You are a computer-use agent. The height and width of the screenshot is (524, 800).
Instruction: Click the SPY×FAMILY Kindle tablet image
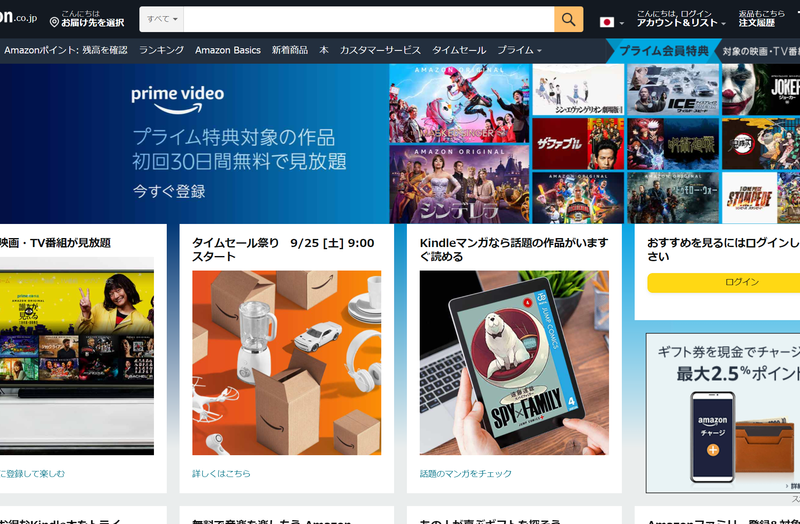[x=514, y=363]
